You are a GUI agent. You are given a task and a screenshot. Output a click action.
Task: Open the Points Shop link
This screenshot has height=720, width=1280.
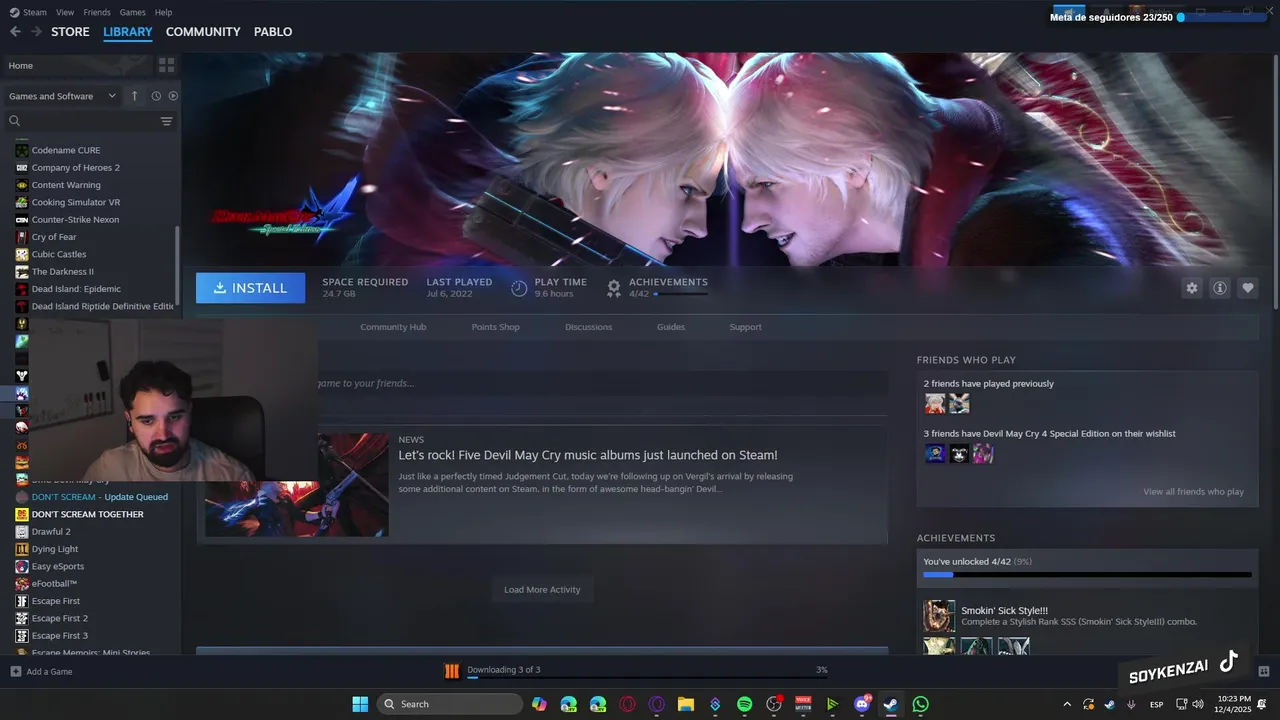[x=495, y=327]
